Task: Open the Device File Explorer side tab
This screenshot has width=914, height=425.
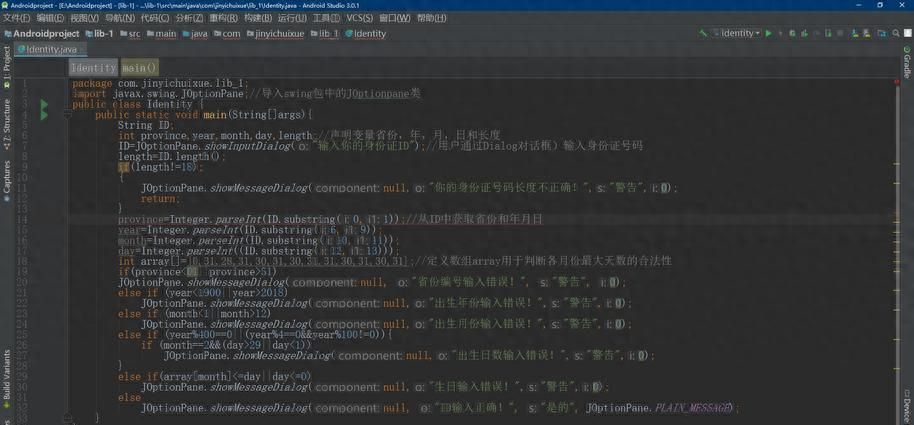Action: 907,408
